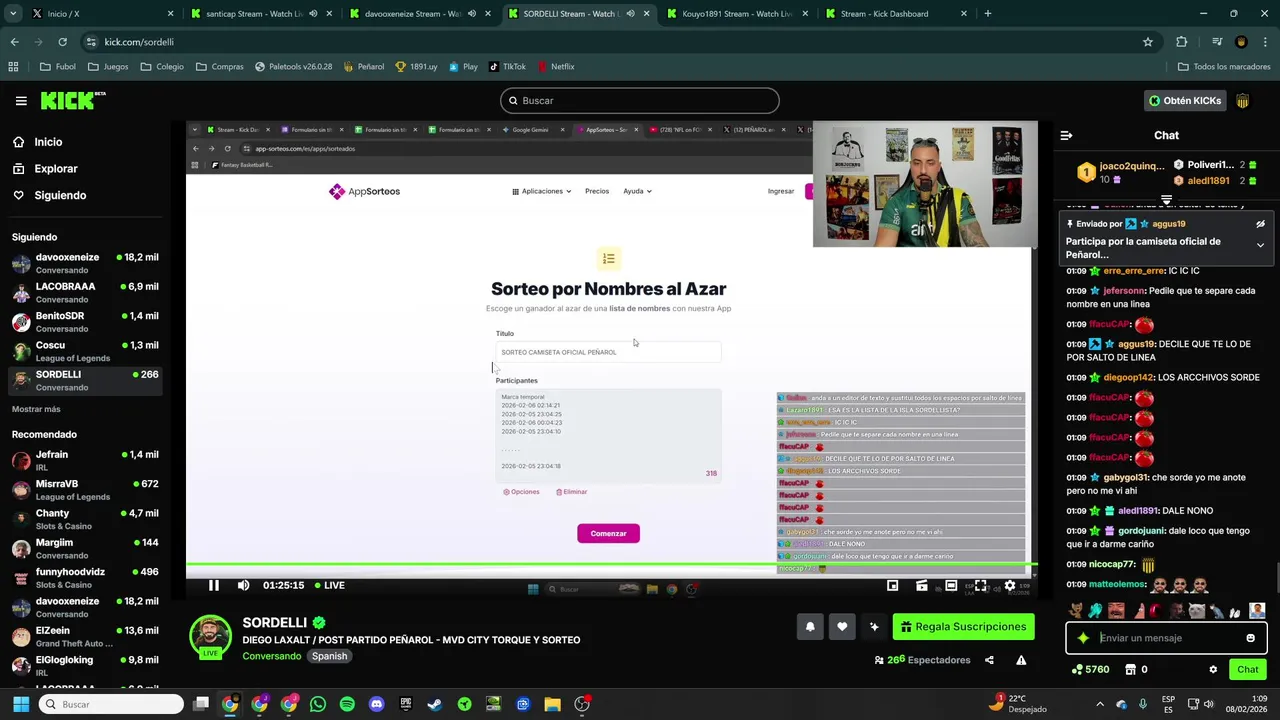This screenshot has height=720, width=1280.
Task: Open the Paletools v26.0.28 bookmark
Action: [x=293, y=66]
